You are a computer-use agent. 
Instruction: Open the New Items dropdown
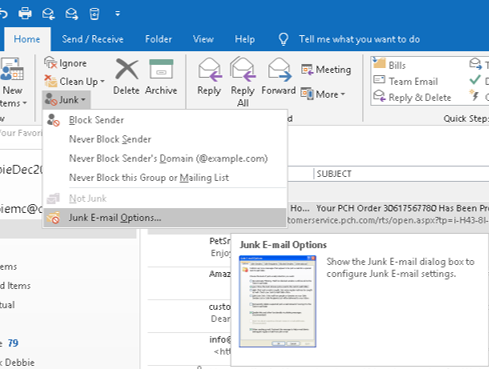point(12,83)
